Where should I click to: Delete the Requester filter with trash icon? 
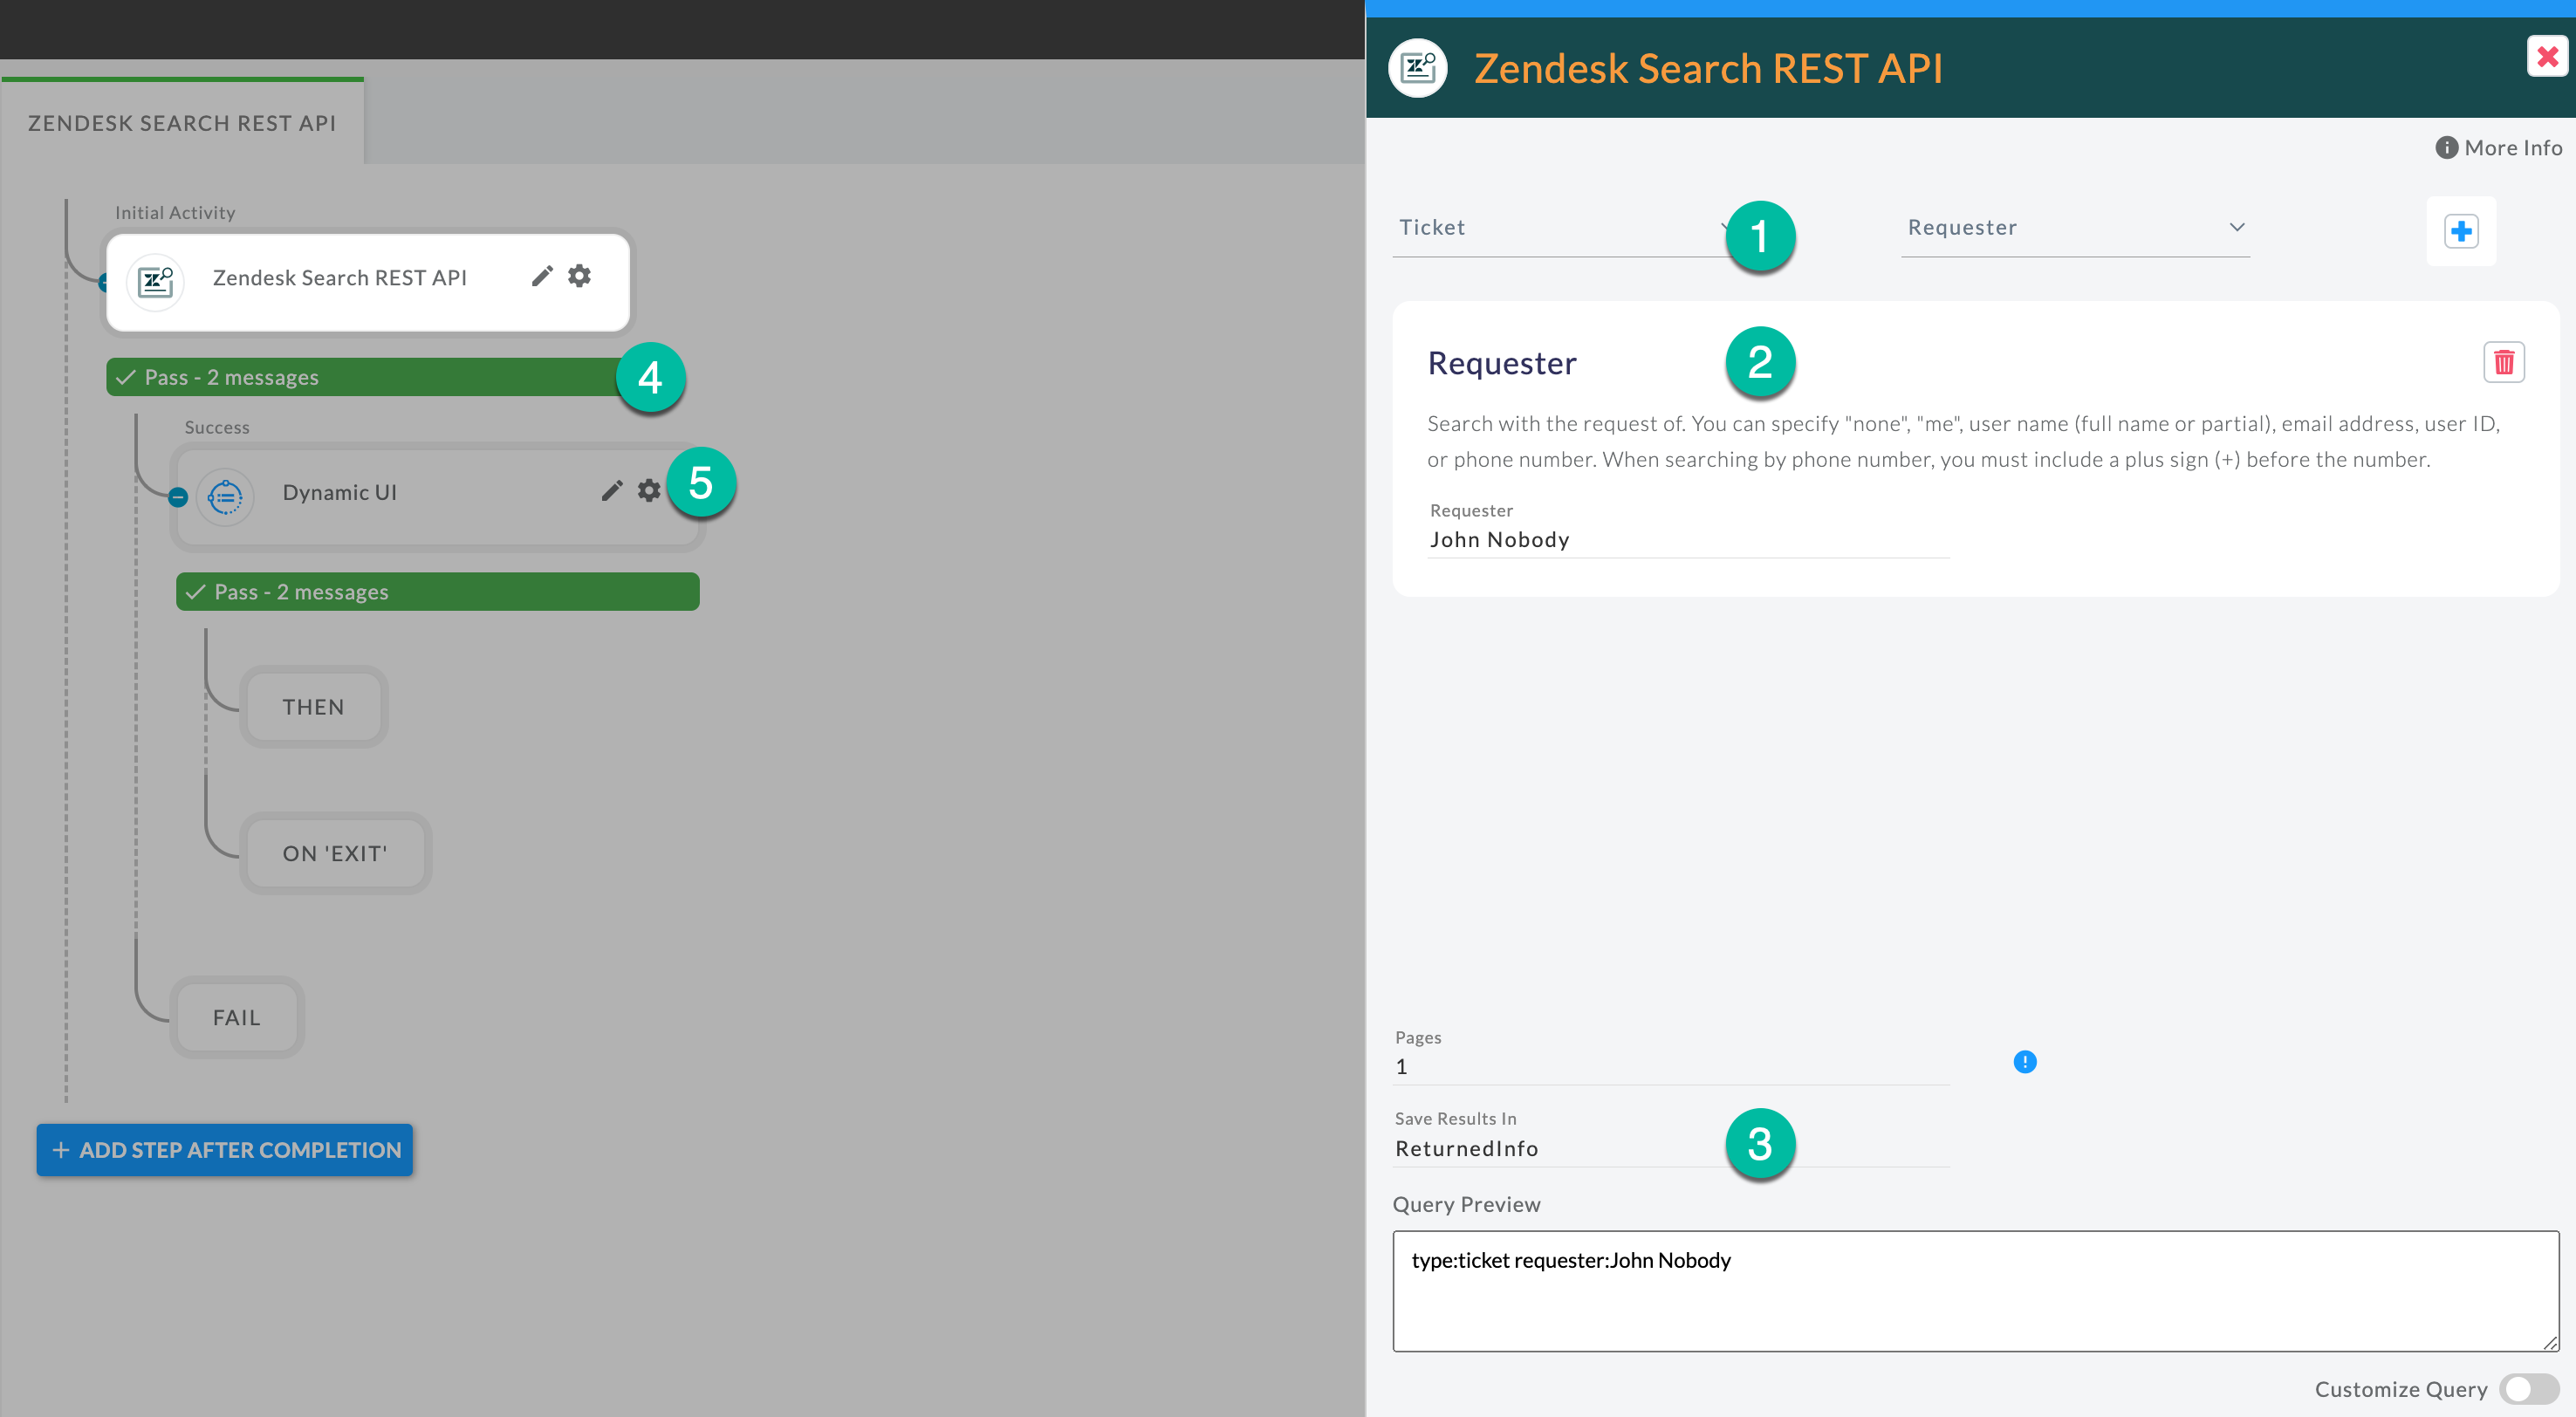tap(2504, 362)
